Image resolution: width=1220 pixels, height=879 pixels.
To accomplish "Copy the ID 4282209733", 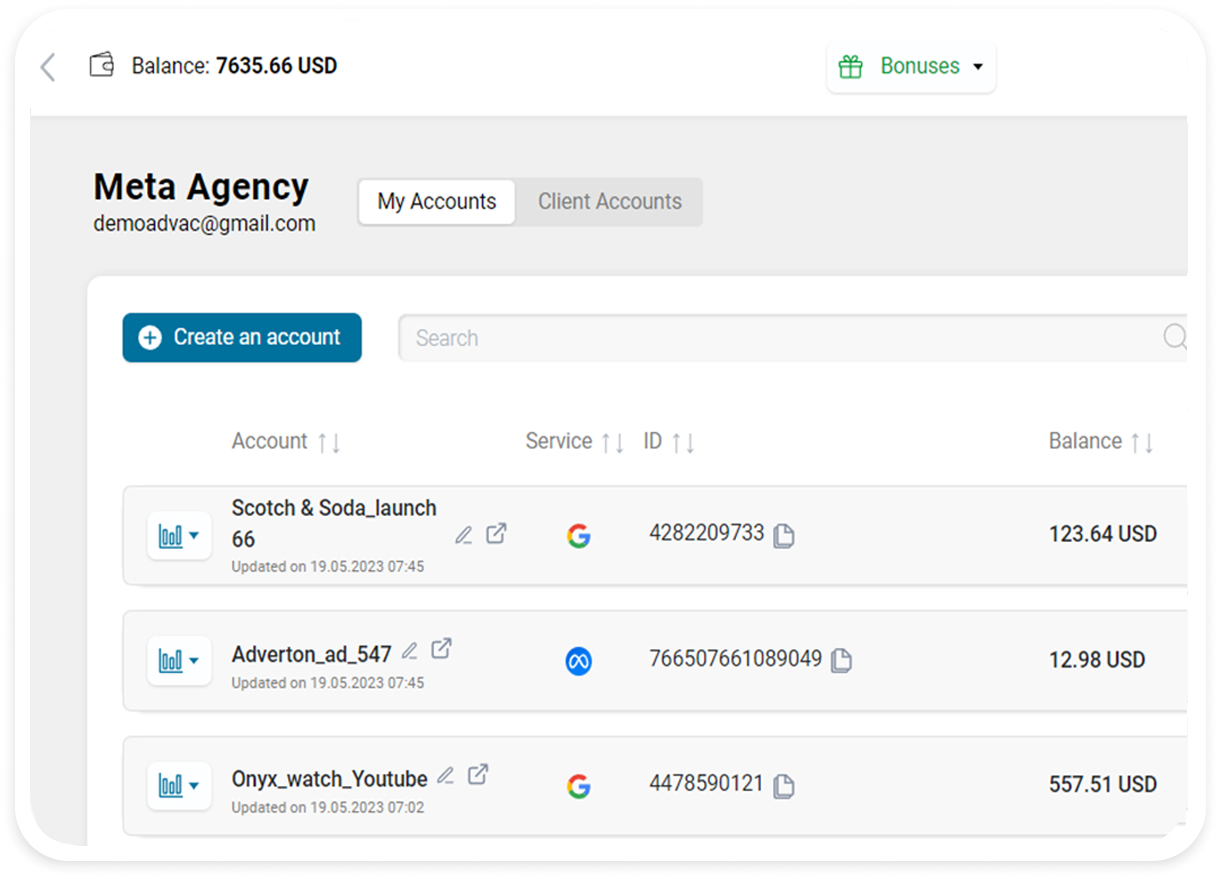I will [x=785, y=536].
